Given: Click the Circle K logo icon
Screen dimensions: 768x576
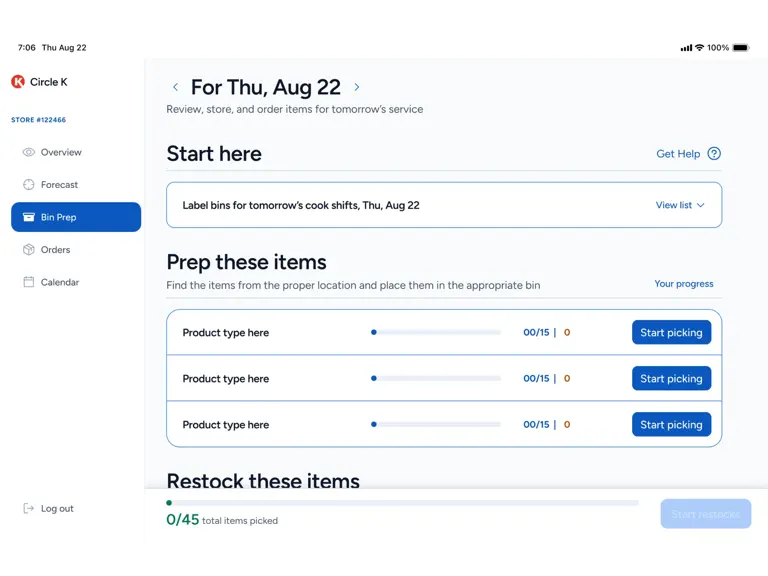Looking at the screenshot, I should [18, 81].
